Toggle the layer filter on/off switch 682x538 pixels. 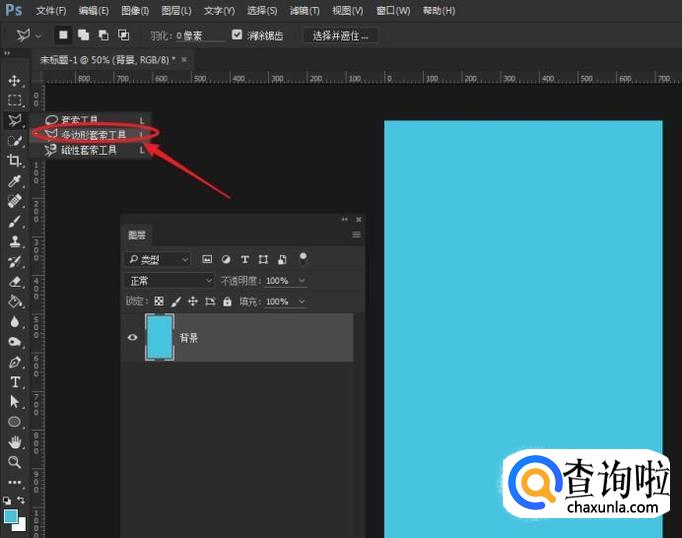(x=303, y=258)
